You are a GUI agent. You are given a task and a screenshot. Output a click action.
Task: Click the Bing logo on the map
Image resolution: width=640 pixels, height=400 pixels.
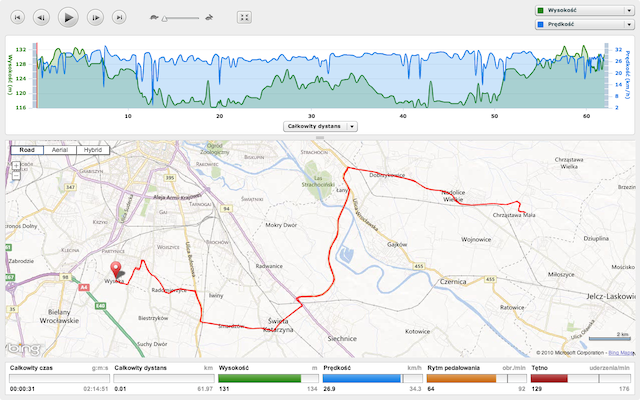24,349
